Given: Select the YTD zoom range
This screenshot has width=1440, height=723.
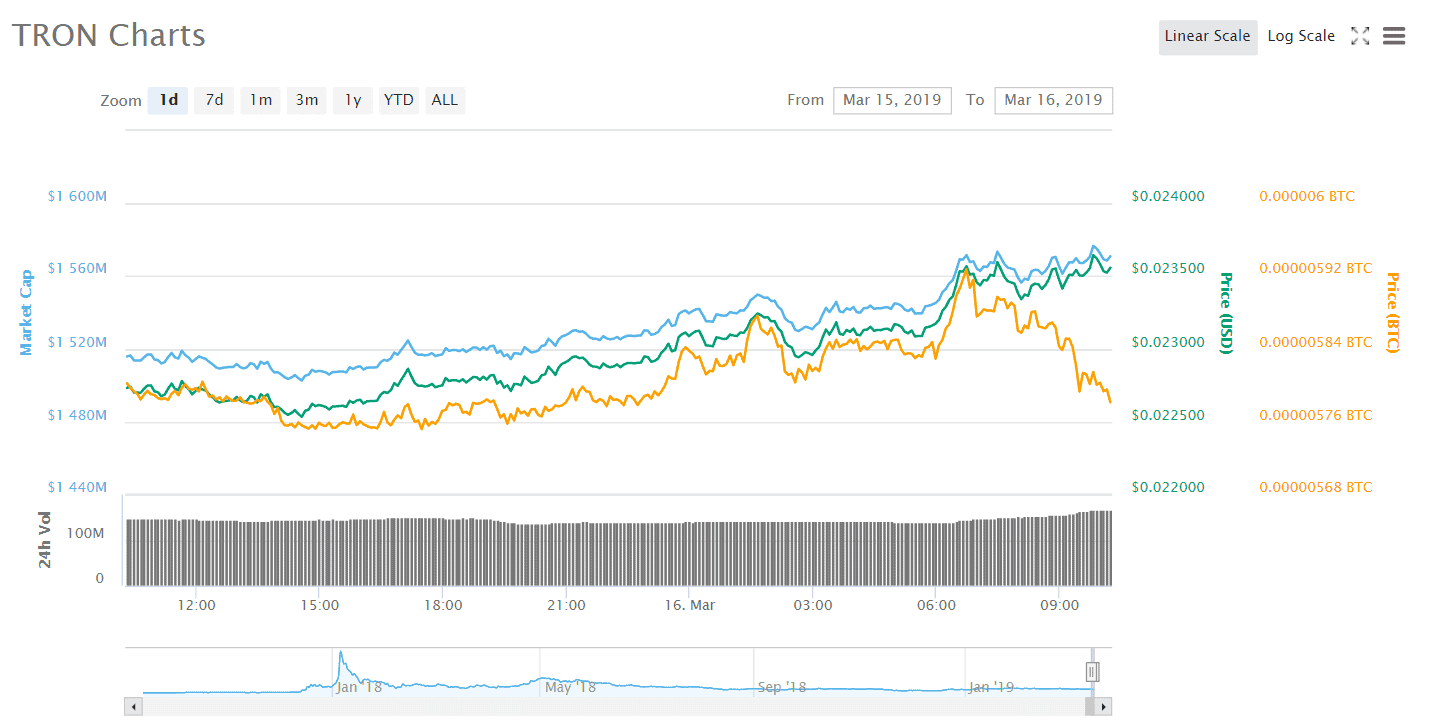Looking at the screenshot, I should pos(399,100).
